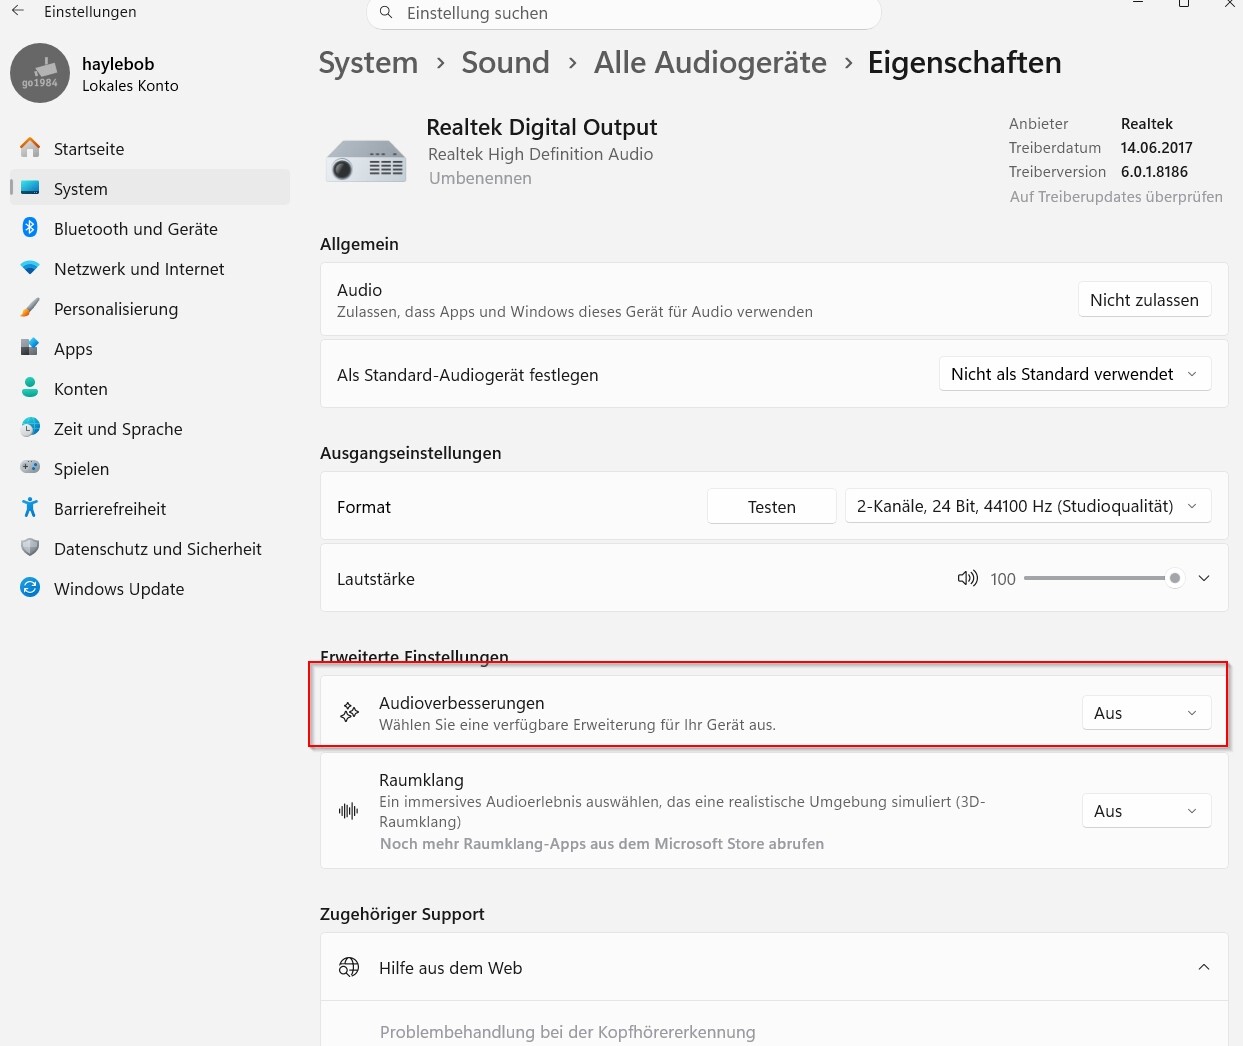
Task: Click the back arrow icon
Action: click(18, 11)
